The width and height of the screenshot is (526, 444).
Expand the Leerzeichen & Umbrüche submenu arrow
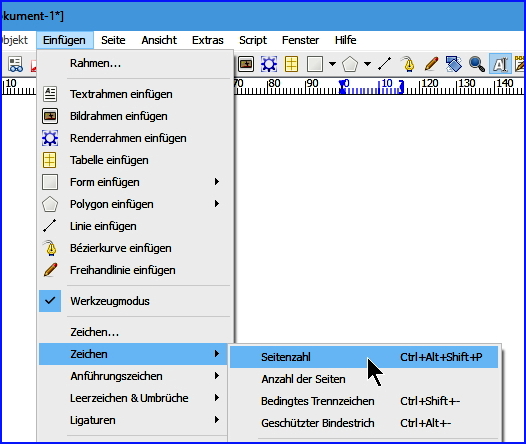(x=217, y=398)
